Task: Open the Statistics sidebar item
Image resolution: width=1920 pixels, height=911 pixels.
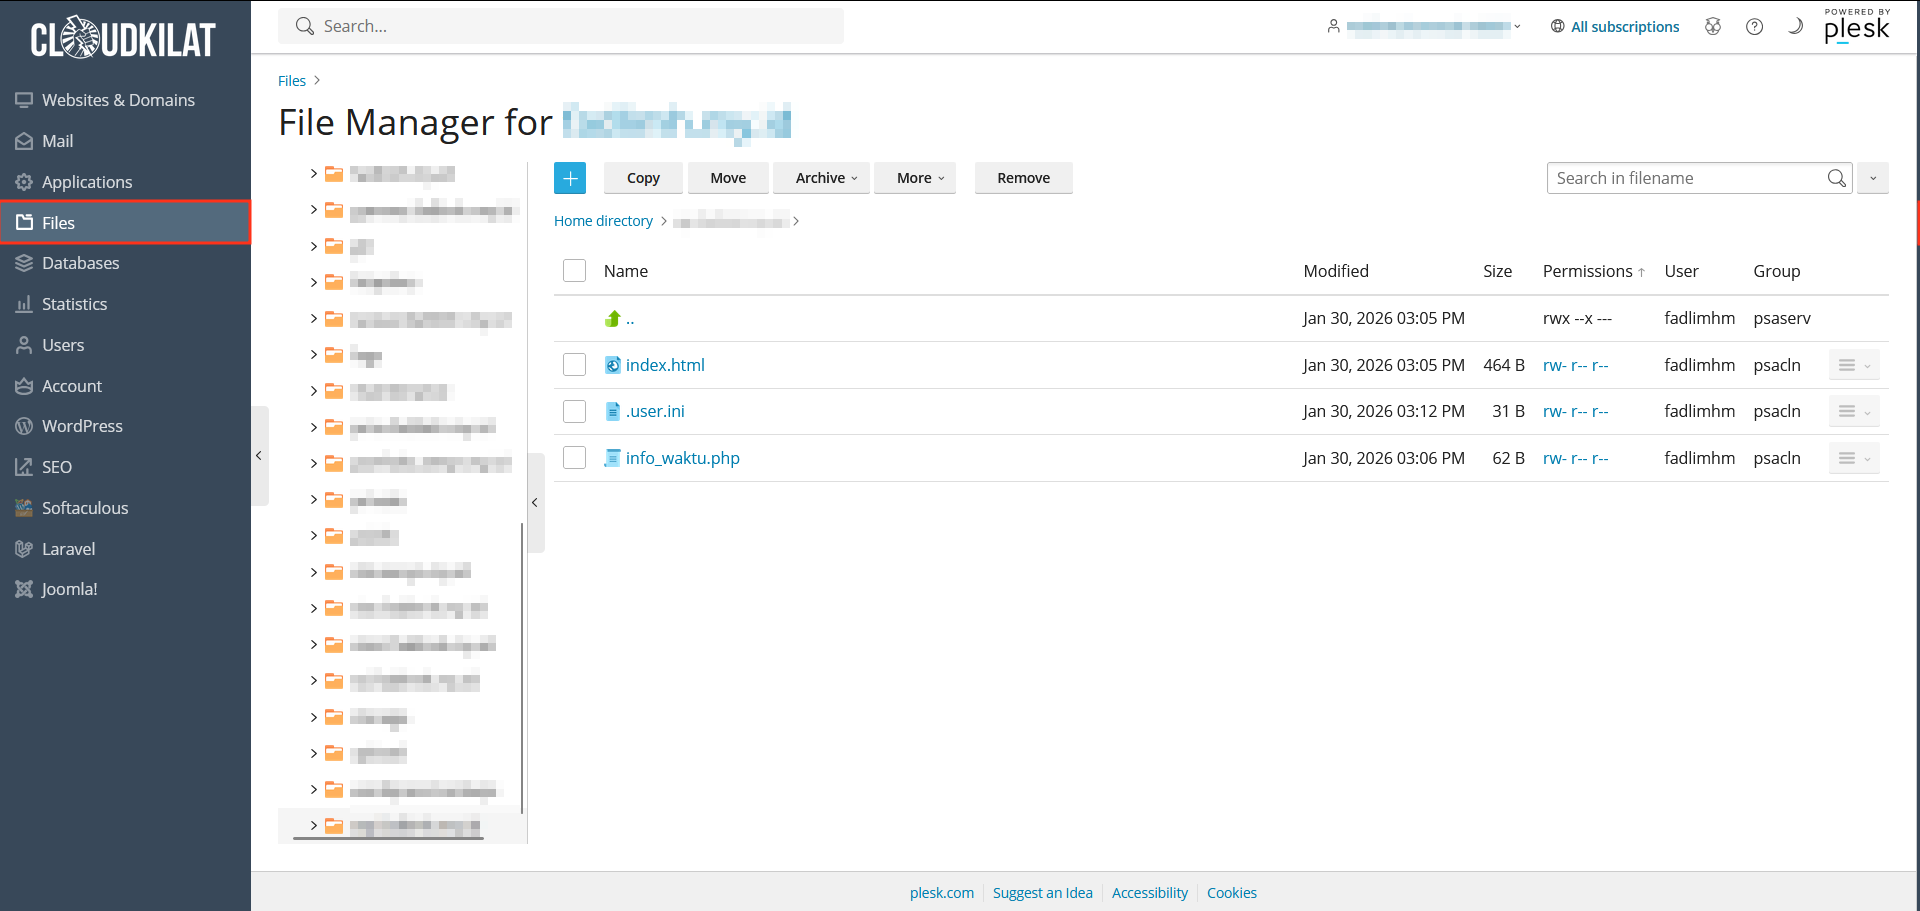Action: [74, 303]
